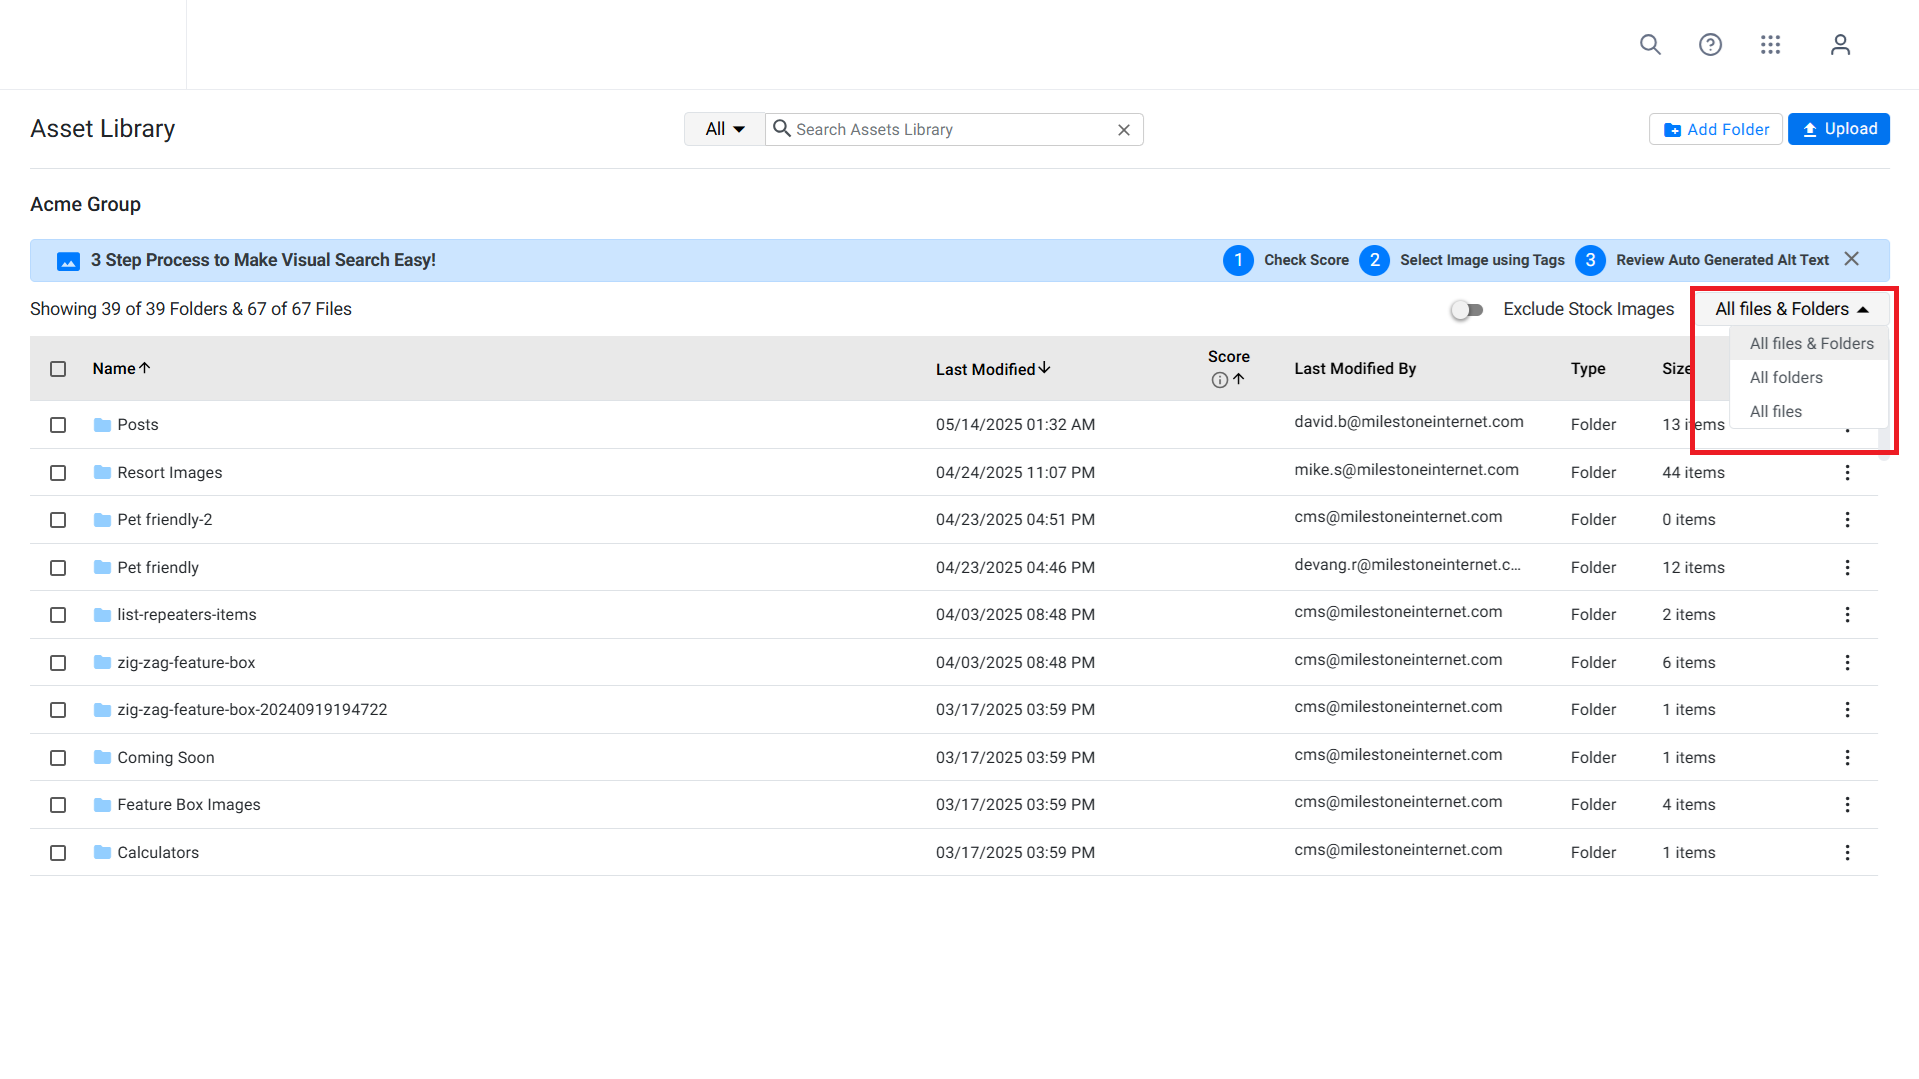The height and width of the screenshot is (1079, 1919).
Task: Open more options for Feature Box Images row
Action: [x=1847, y=805]
